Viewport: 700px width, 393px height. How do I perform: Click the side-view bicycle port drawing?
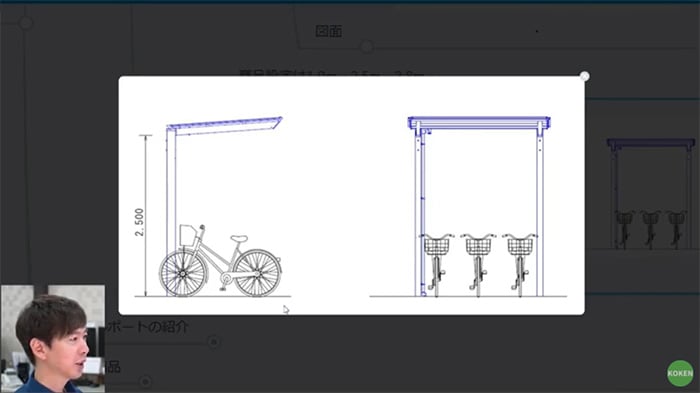click(x=213, y=207)
